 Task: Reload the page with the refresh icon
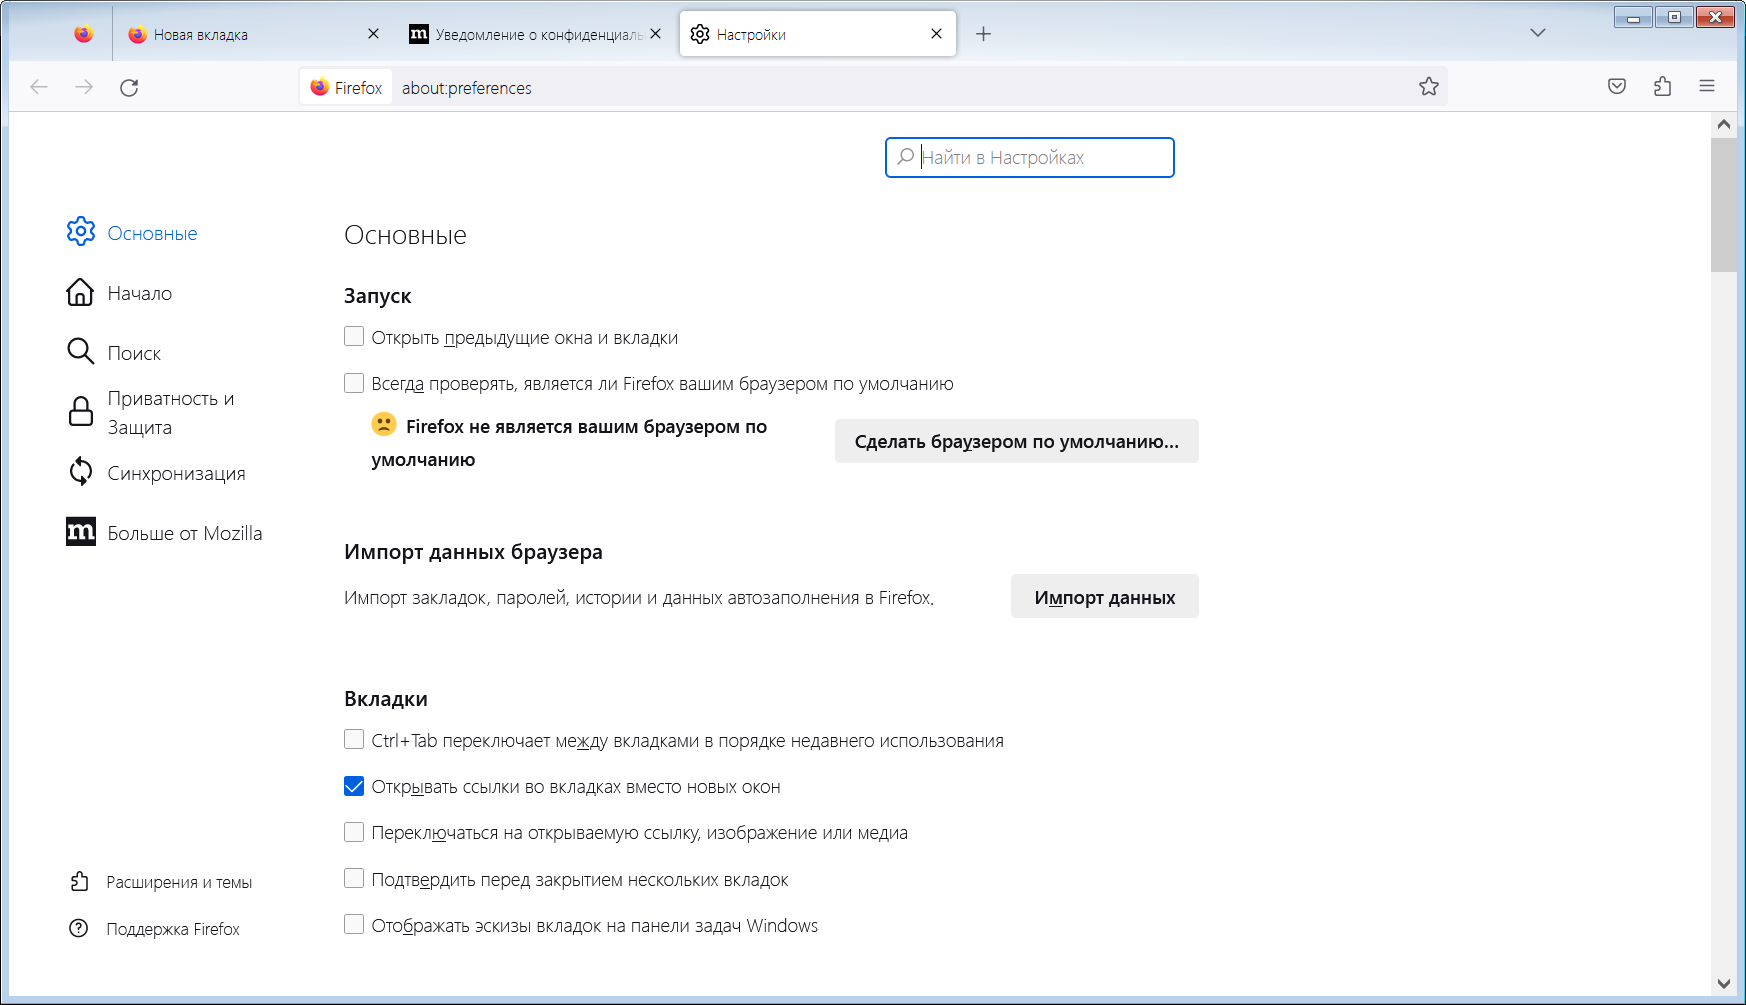129,87
